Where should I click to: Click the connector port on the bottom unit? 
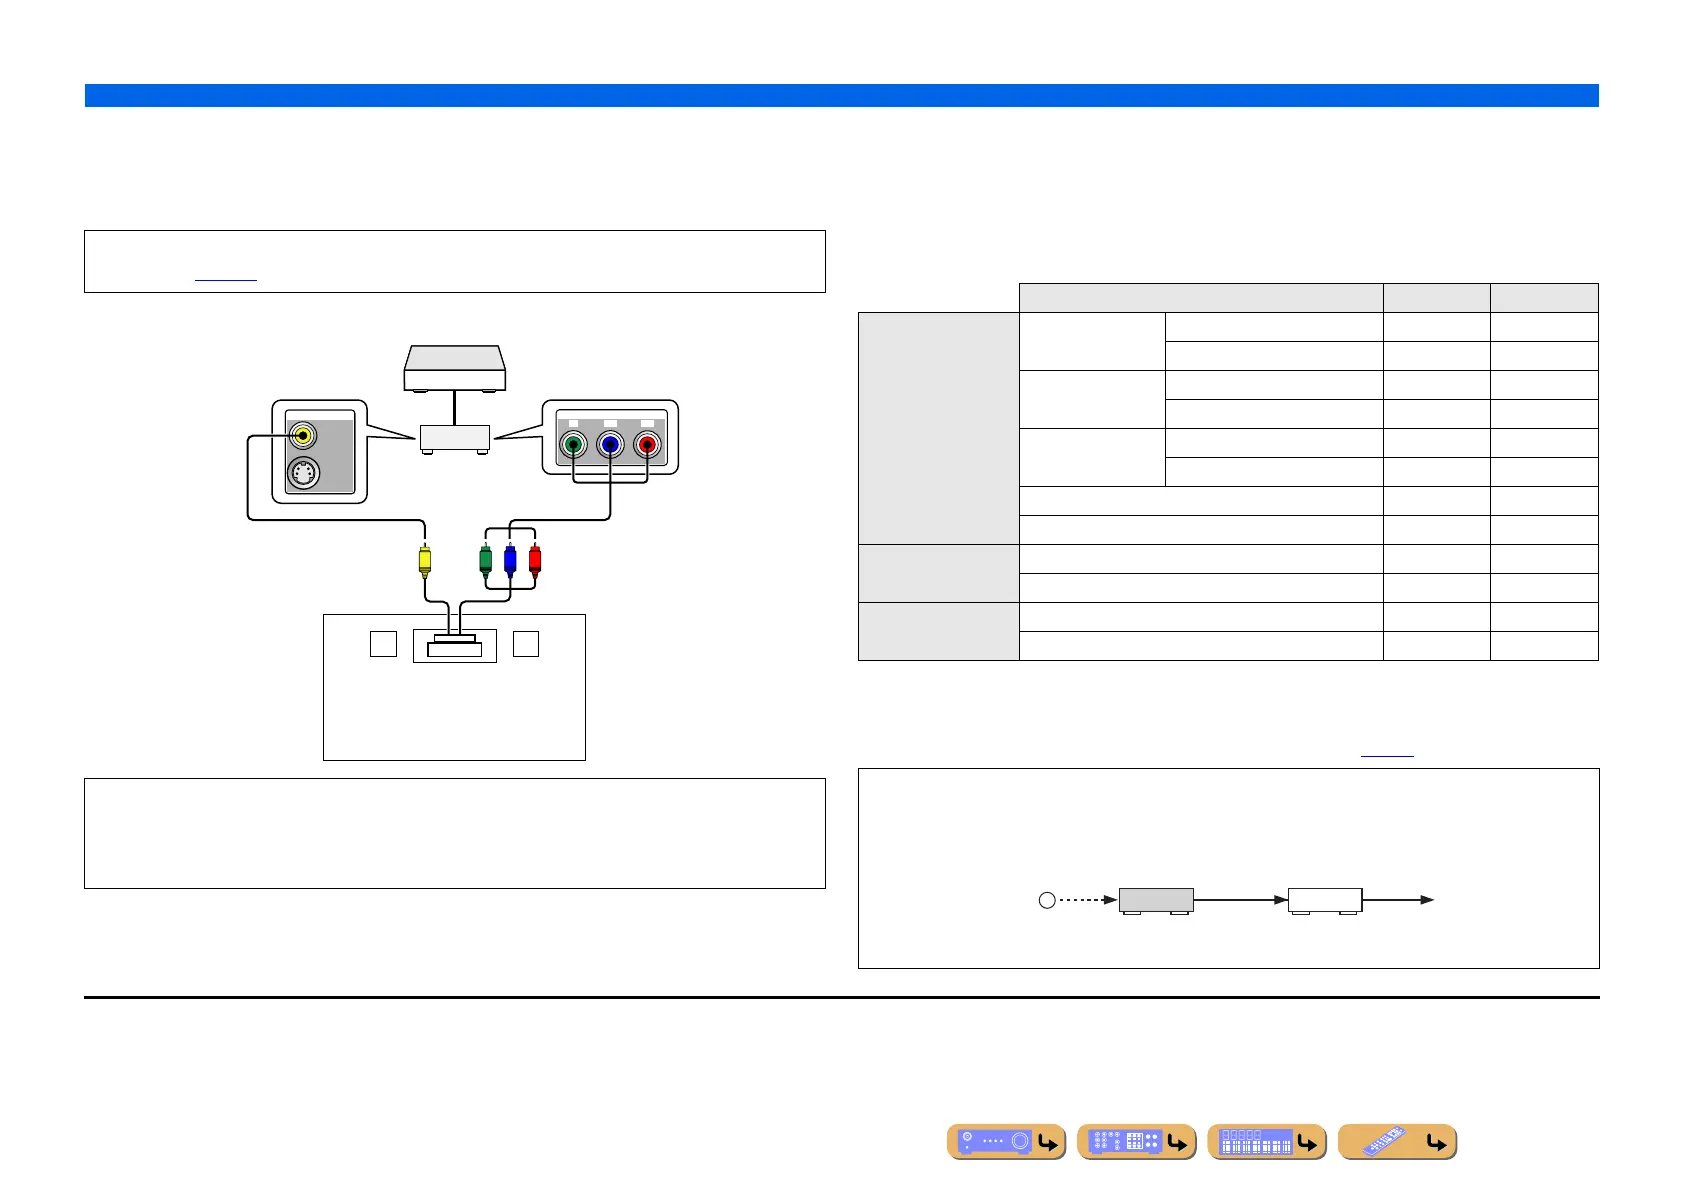tap(455, 646)
